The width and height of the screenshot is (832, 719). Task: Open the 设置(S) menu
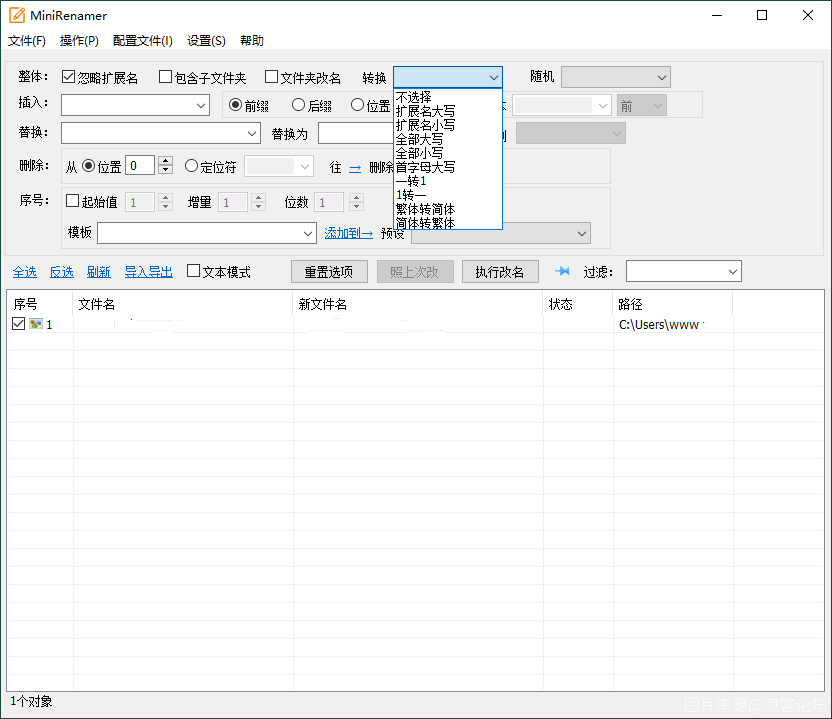tap(206, 41)
